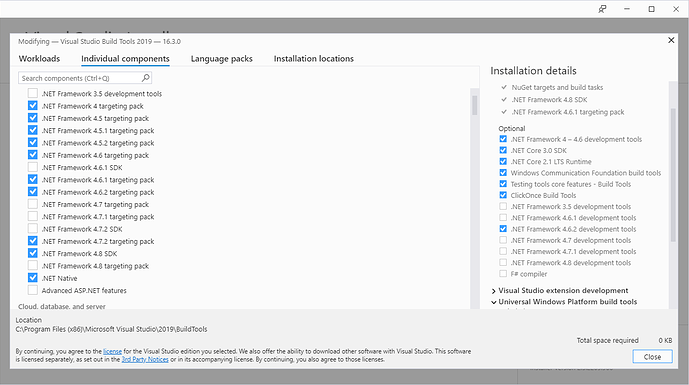Uncheck .NET Framework 4 targeting pack

(33, 105)
